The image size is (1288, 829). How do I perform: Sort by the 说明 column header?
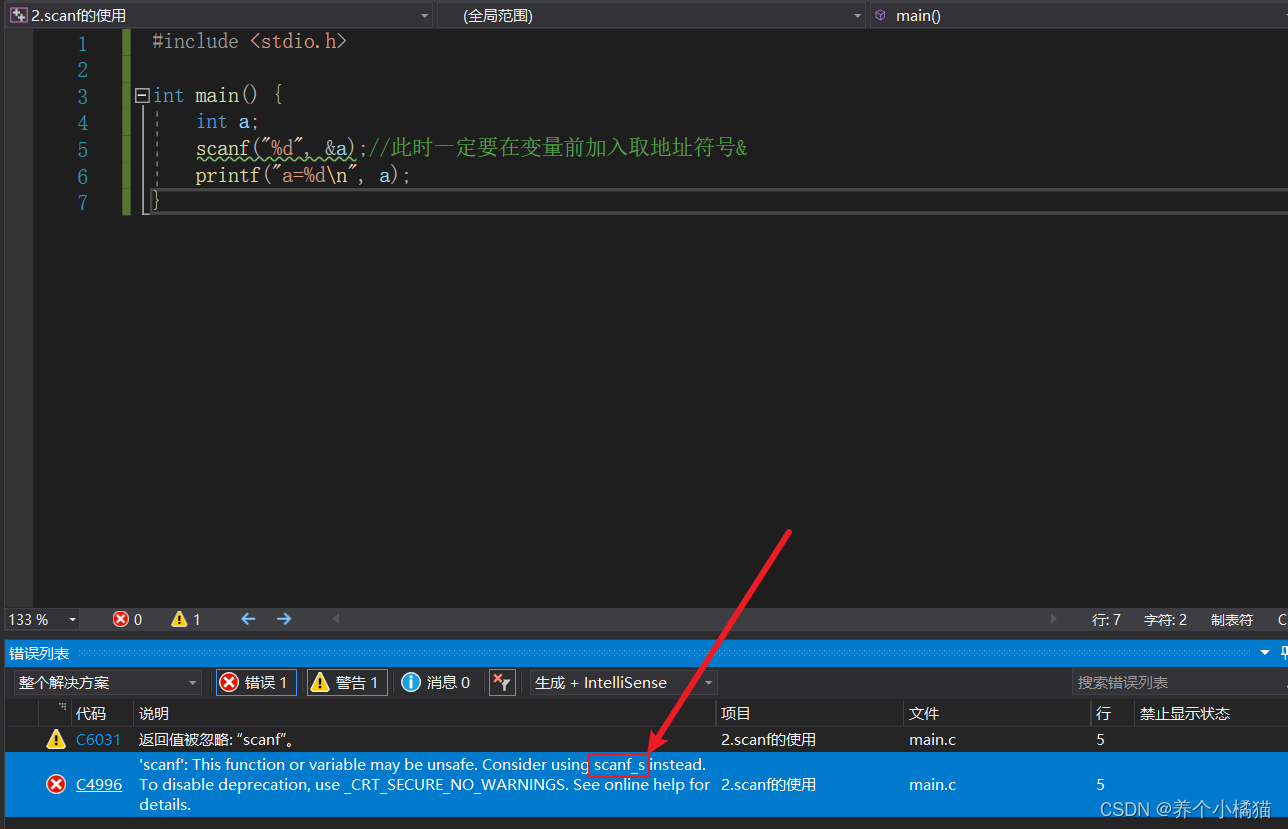coord(425,713)
